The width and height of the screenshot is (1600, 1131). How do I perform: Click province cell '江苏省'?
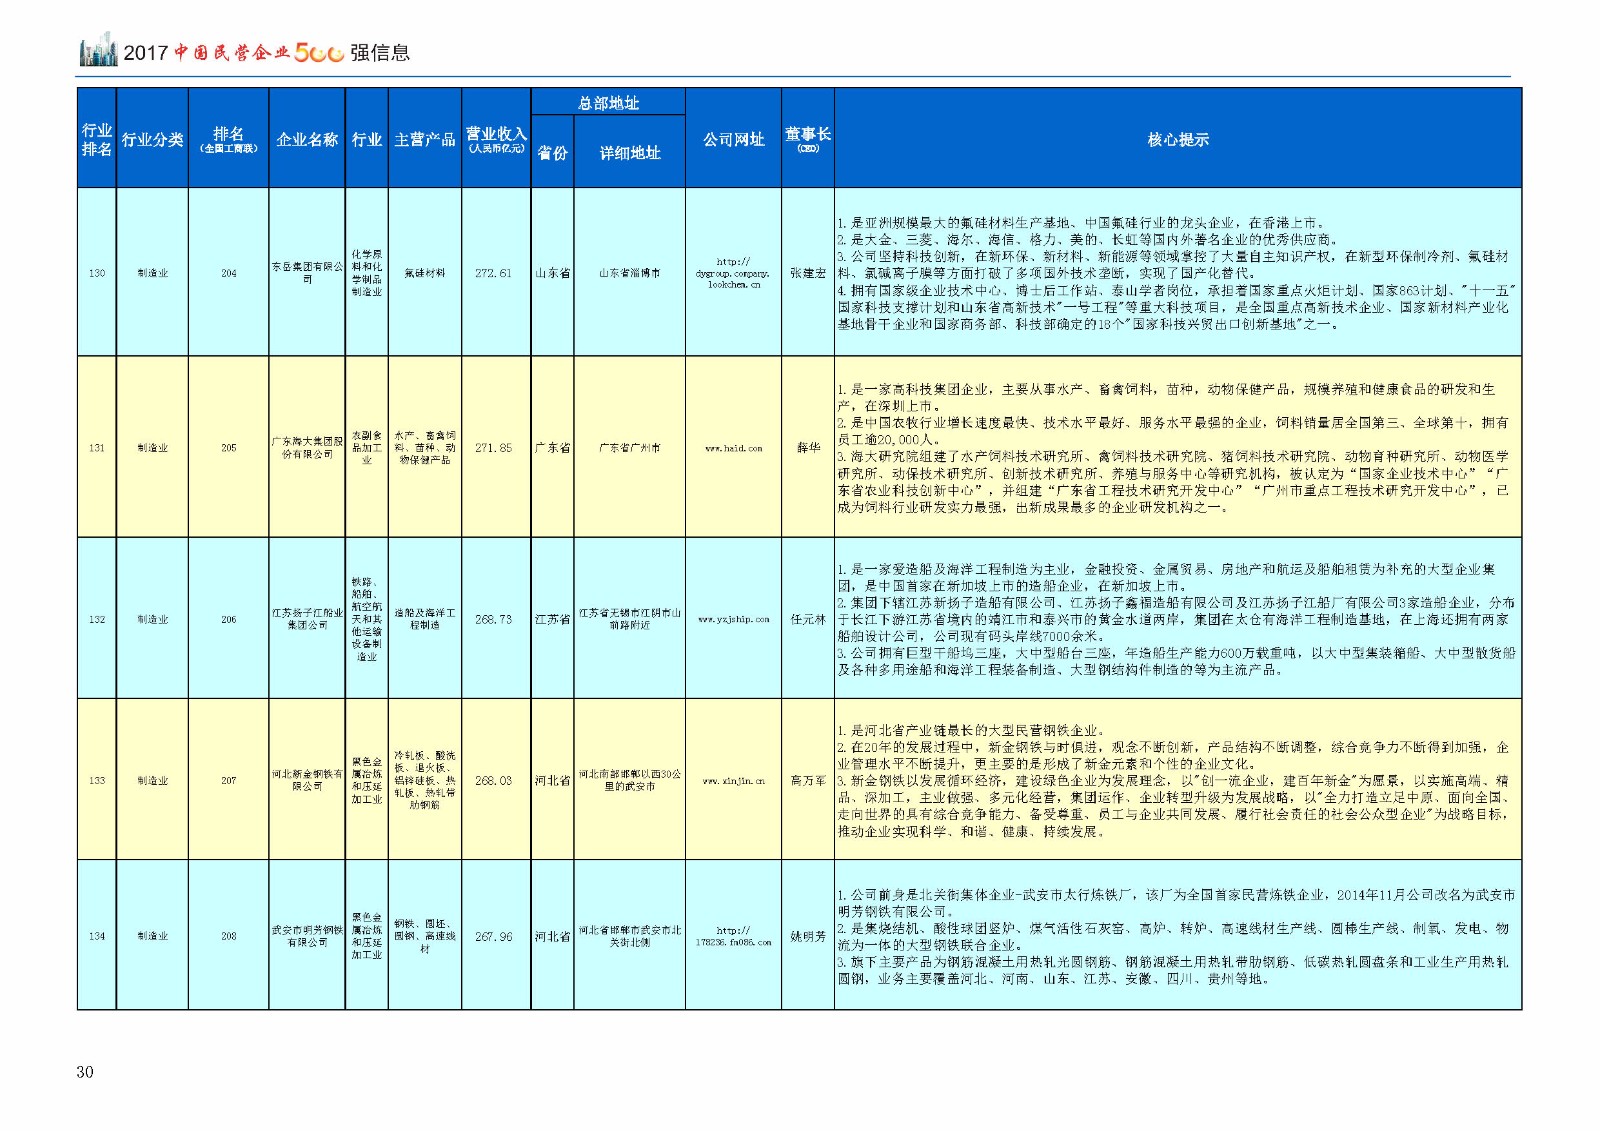point(552,620)
